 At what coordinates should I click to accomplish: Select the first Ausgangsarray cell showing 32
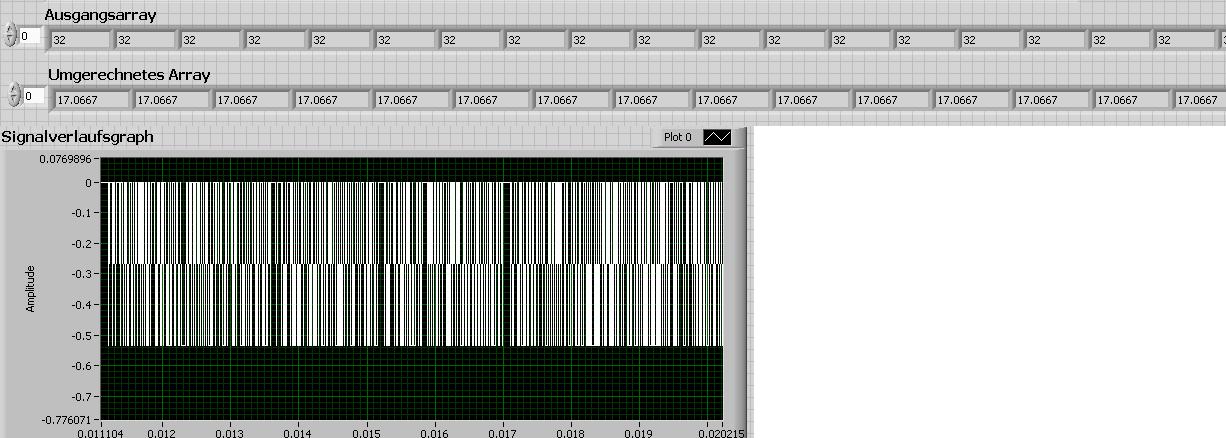point(80,41)
